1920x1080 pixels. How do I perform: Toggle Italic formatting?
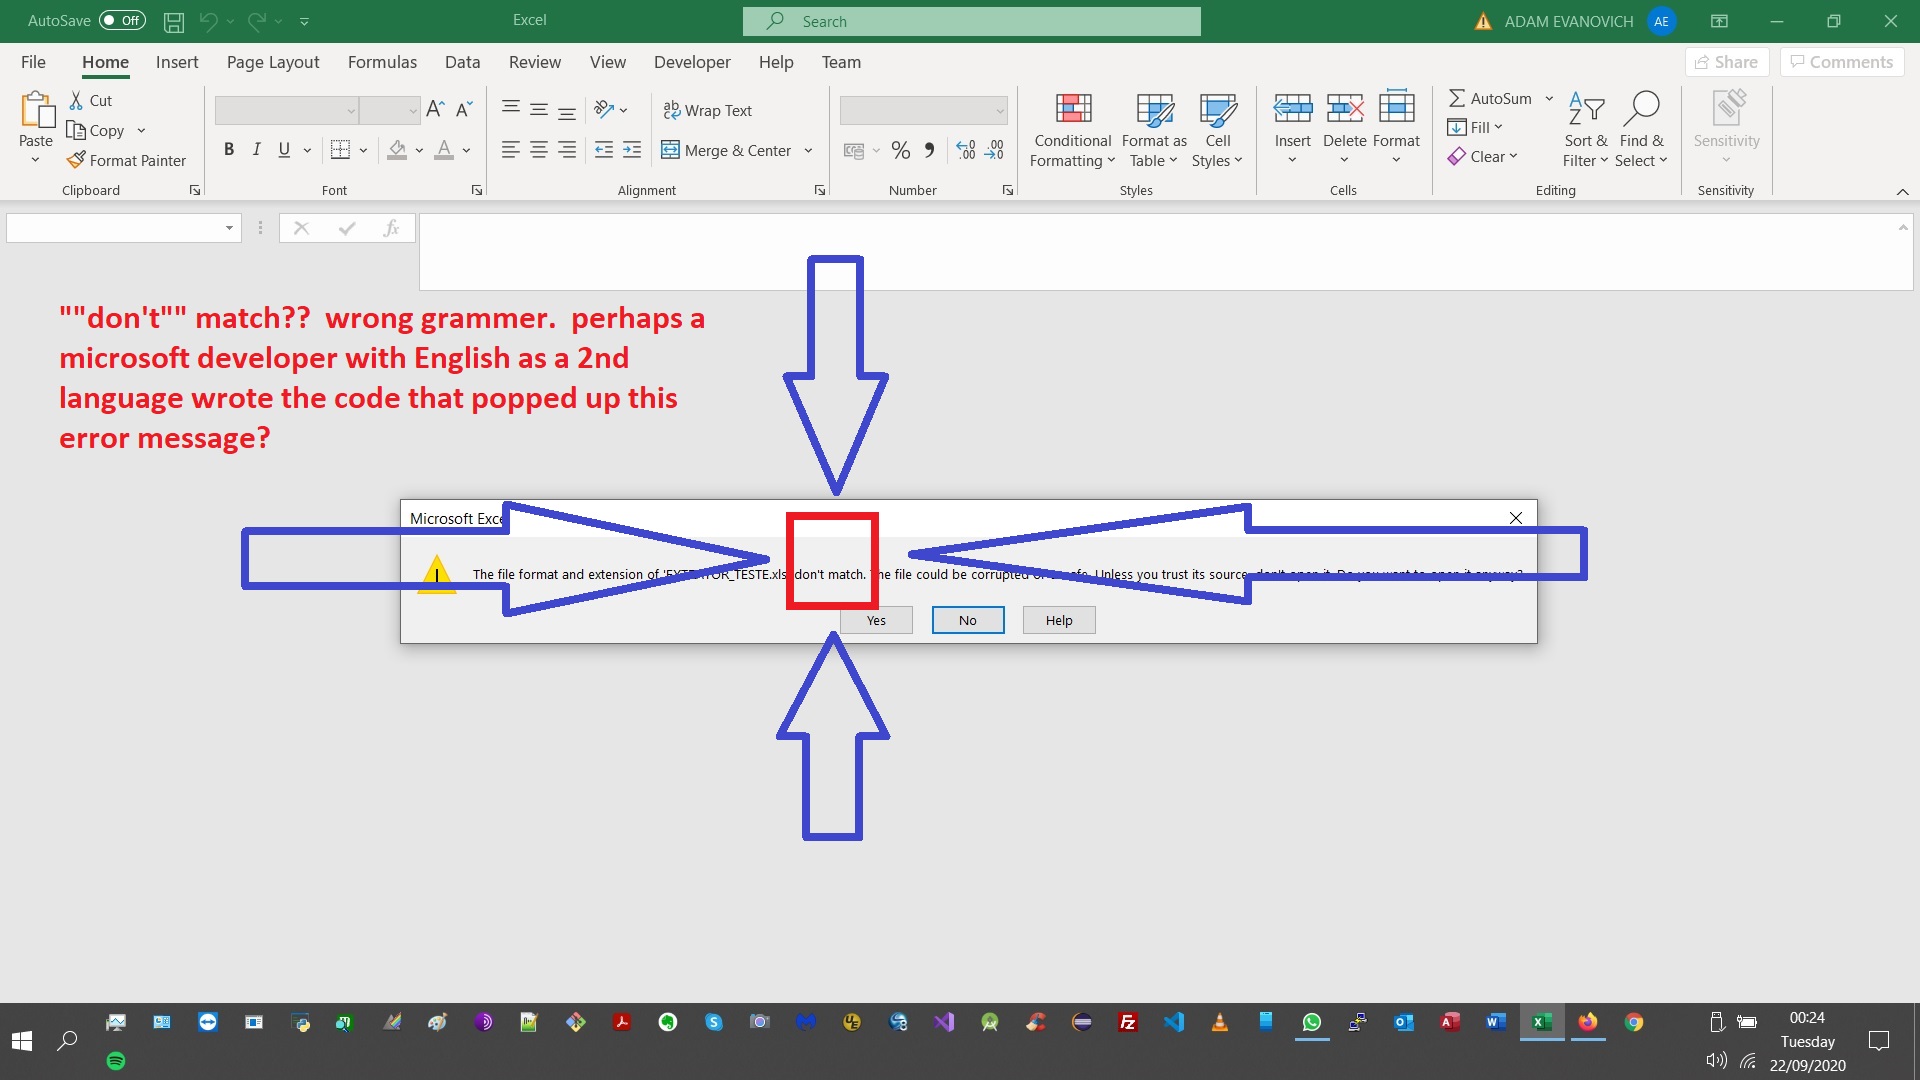(x=257, y=150)
